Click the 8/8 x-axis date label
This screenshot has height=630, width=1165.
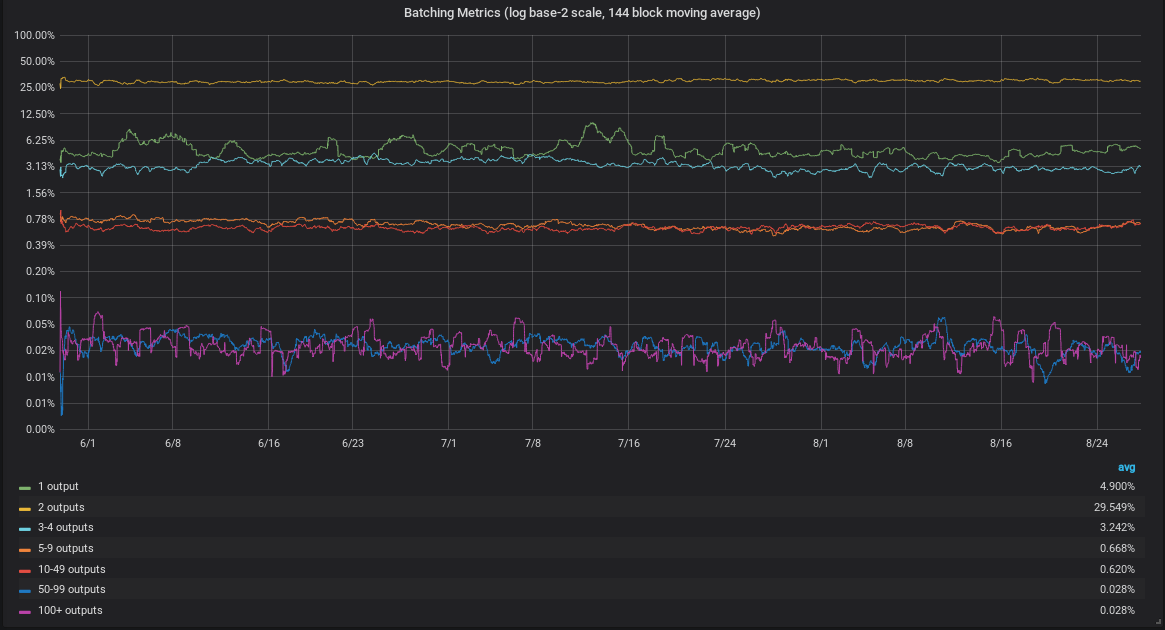[905, 443]
